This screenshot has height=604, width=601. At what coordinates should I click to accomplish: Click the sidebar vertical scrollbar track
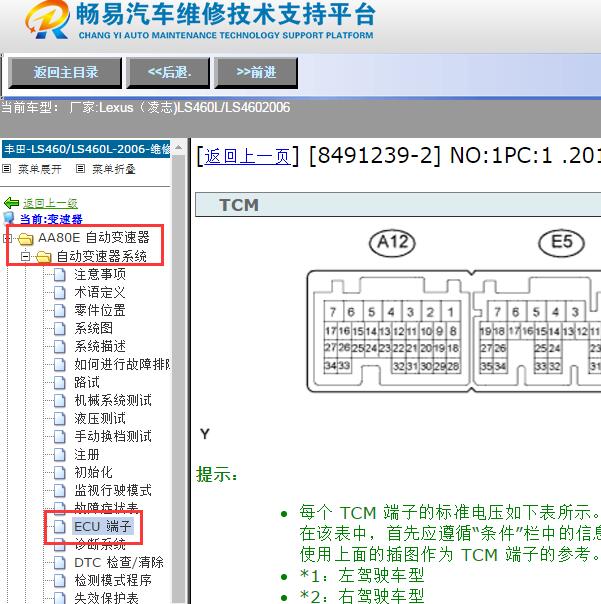click(x=178, y=379)
